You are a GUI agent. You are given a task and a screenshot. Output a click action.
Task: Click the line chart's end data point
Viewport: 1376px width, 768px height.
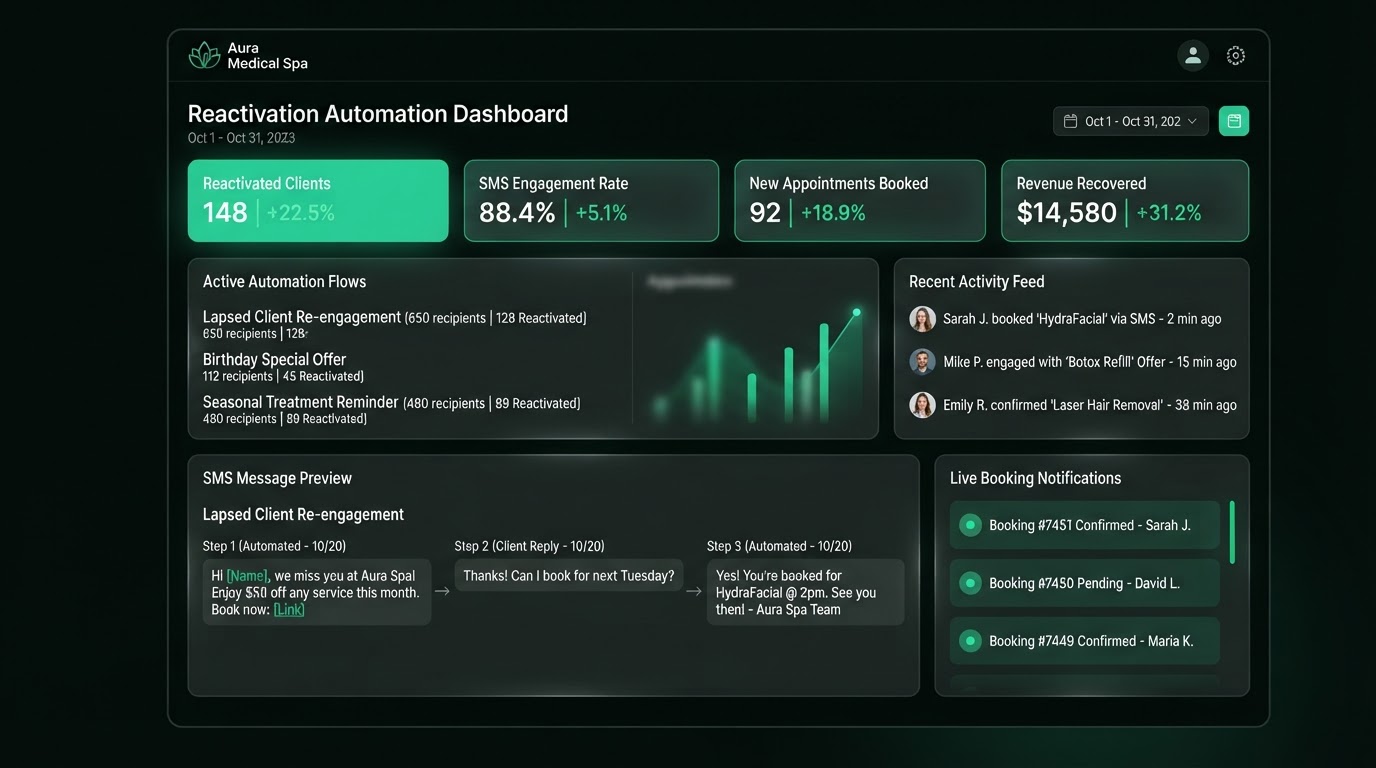click(857, 312)
